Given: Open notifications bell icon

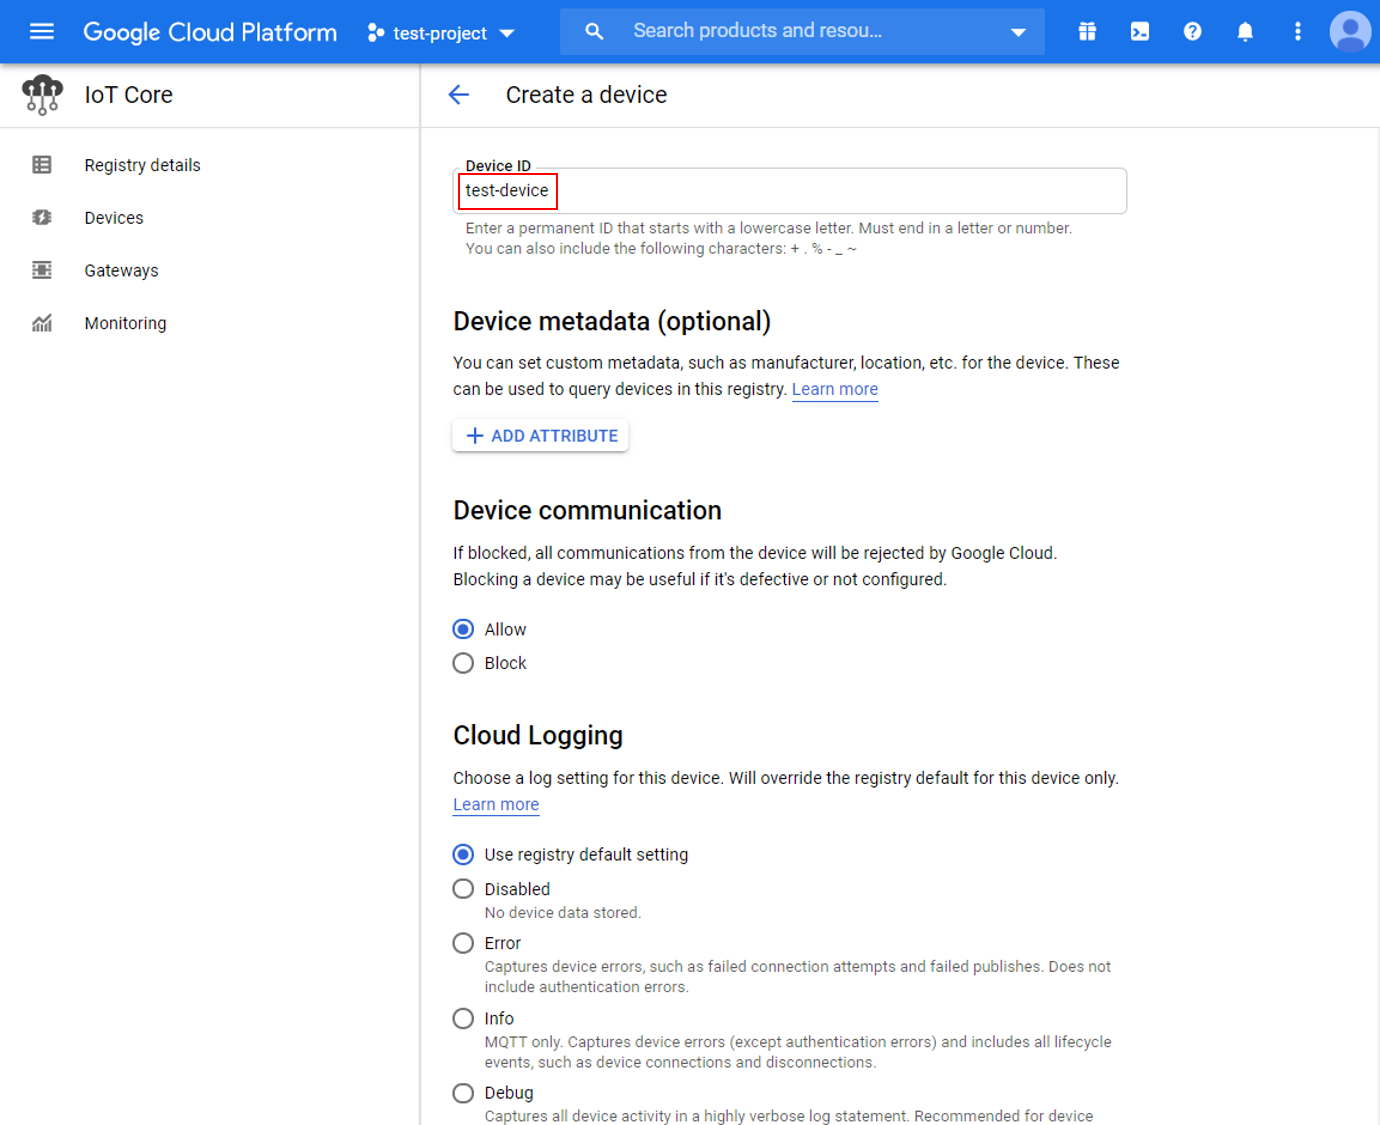Looking at the screenshot, I should (1245, 32).
